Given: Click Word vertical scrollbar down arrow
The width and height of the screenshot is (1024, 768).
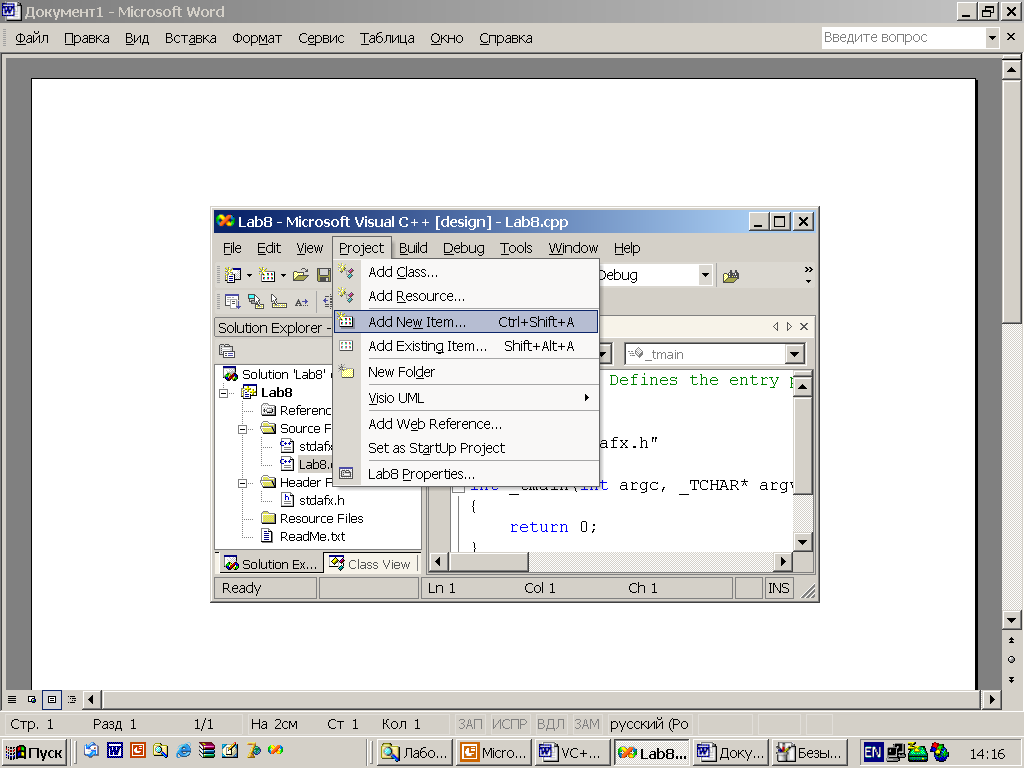Looking at the screenshot, I should 1012,620.
